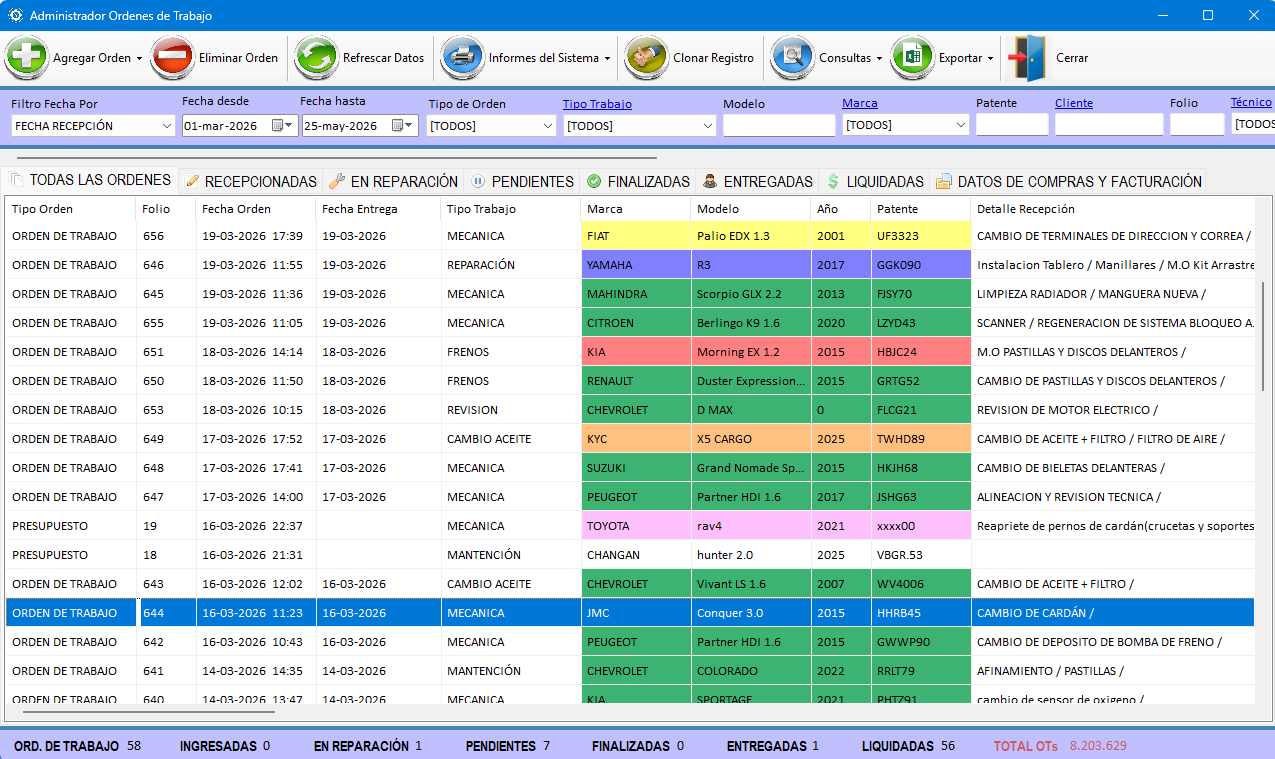Click the LIQUIDADAS 56 status bar entry
The image size is (1275, 759).
pyautogui.click(x=908, y=746)
